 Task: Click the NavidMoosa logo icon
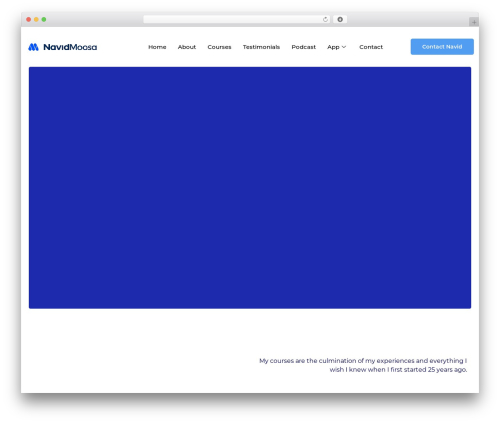pos(33,47)
